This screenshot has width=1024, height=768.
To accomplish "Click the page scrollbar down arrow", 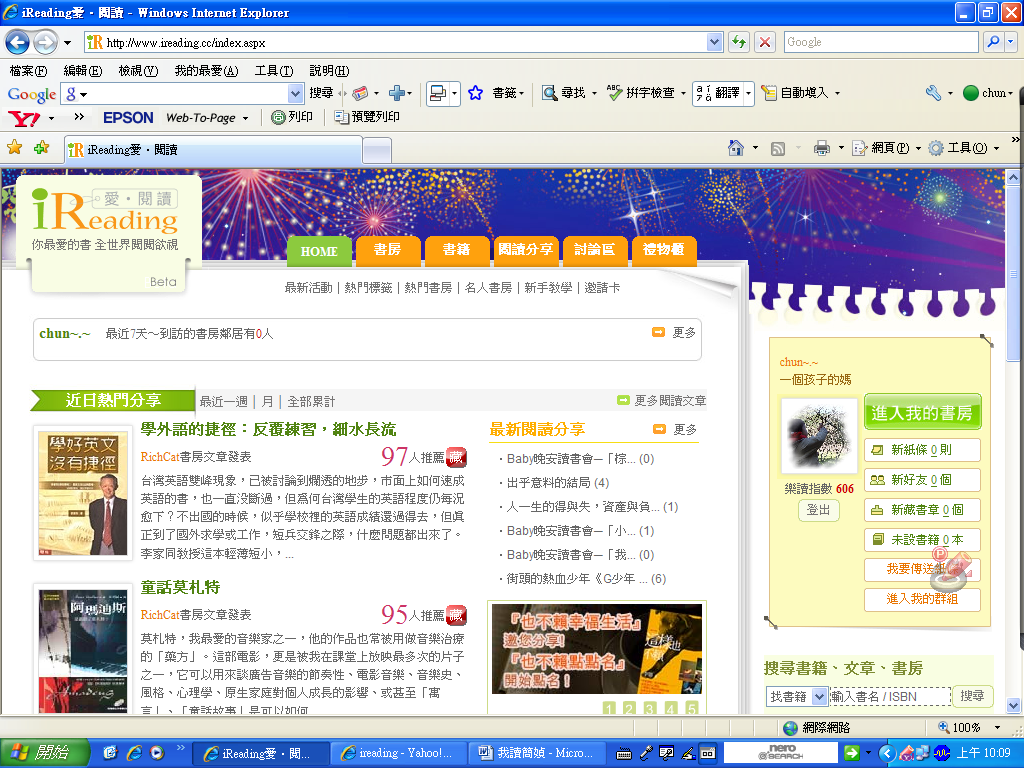I will pos(1014,705).
